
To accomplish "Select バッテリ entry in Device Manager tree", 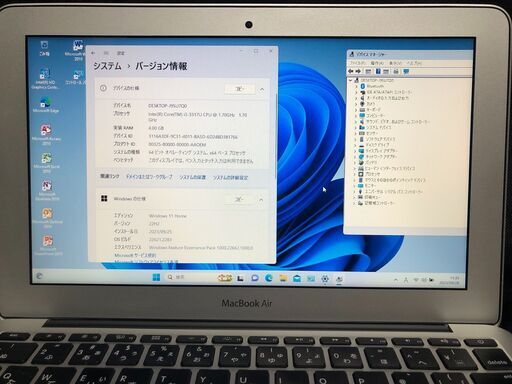I will coord(371,162).
